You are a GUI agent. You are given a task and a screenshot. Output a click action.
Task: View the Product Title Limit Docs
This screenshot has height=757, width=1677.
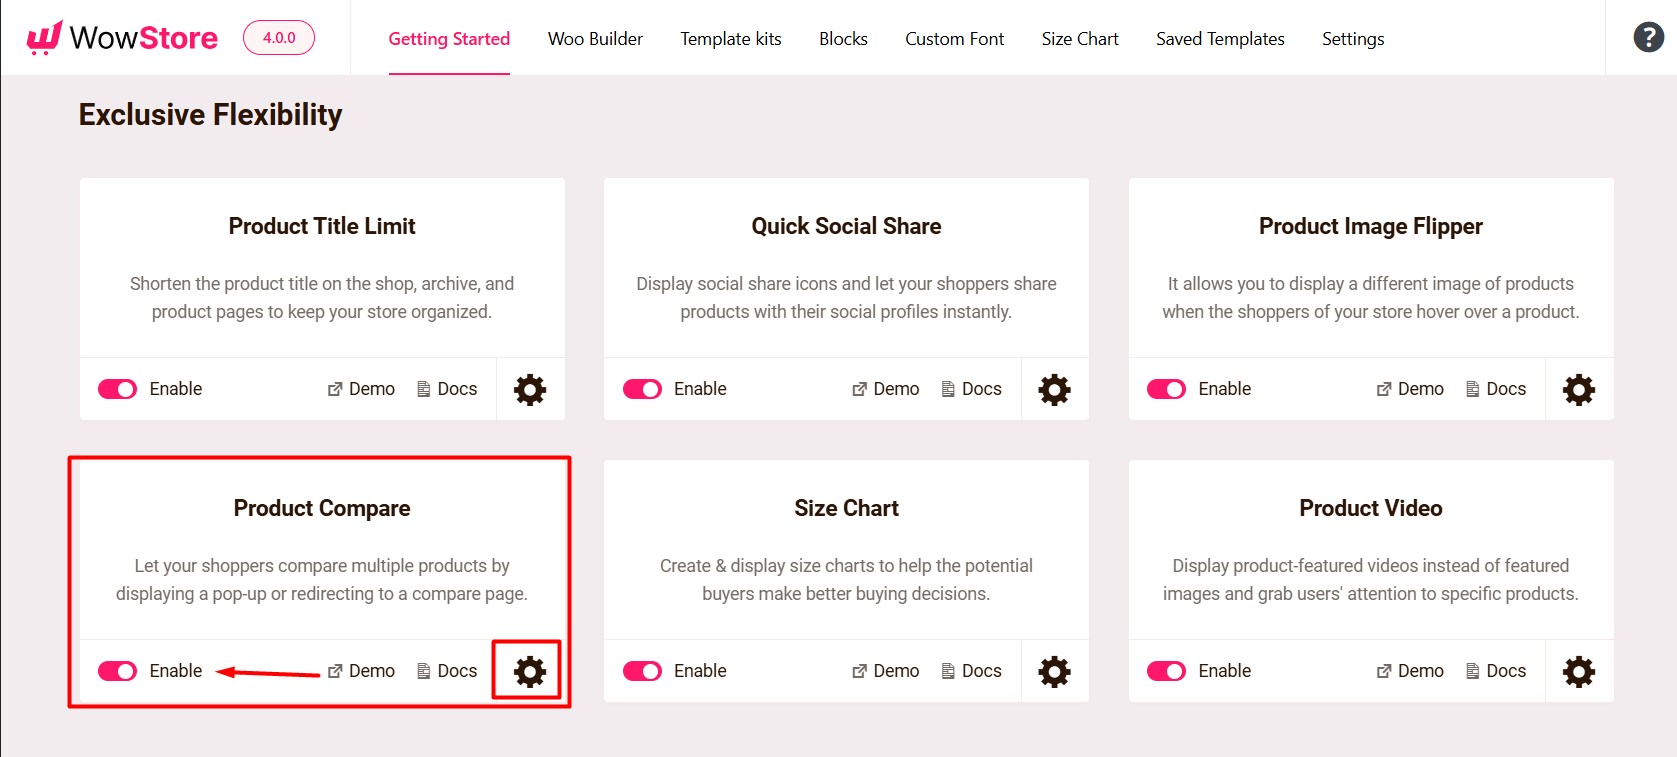click(447, 389)
